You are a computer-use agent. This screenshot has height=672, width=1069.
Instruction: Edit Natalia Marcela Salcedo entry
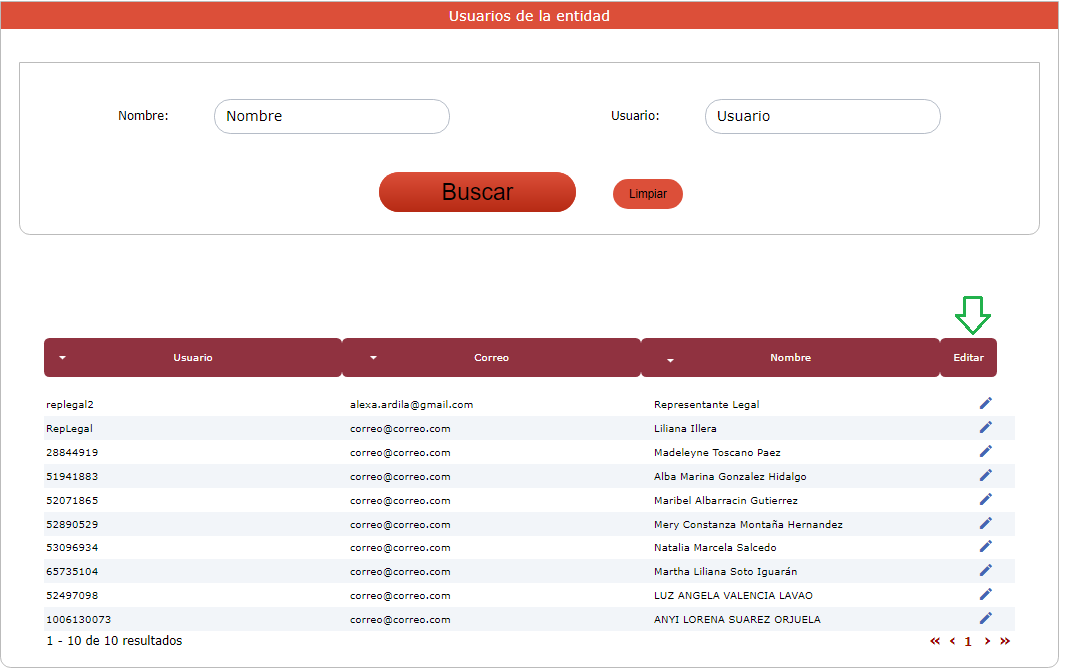tap(985, 546)
